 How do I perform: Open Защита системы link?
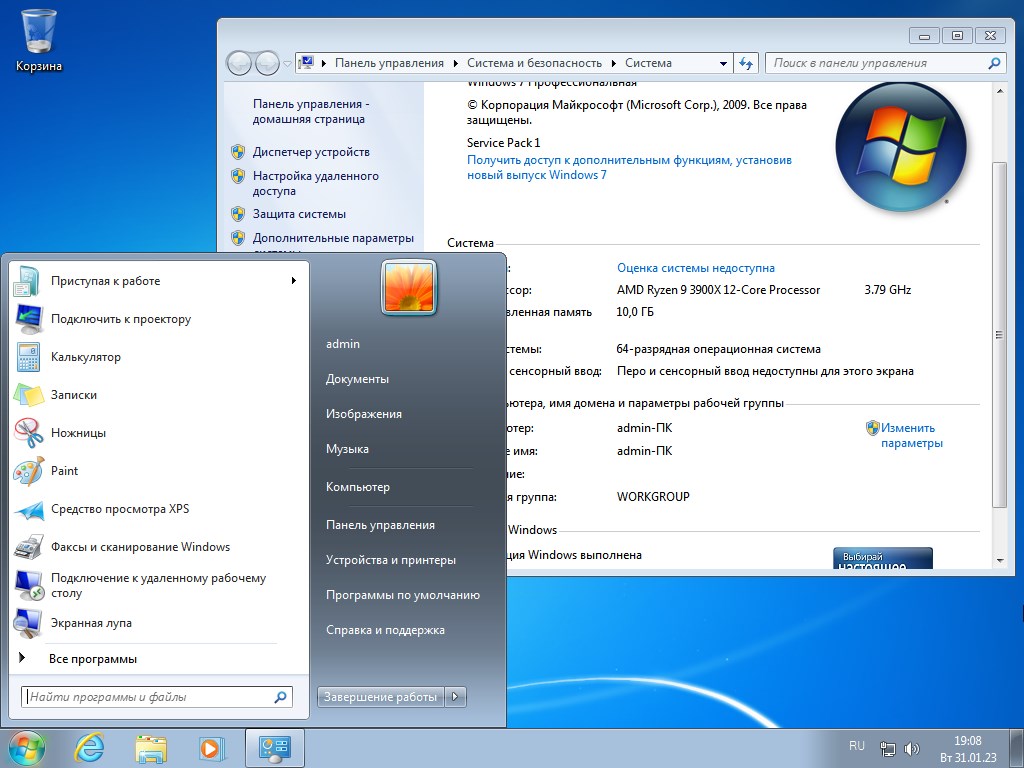pos(299,214)
